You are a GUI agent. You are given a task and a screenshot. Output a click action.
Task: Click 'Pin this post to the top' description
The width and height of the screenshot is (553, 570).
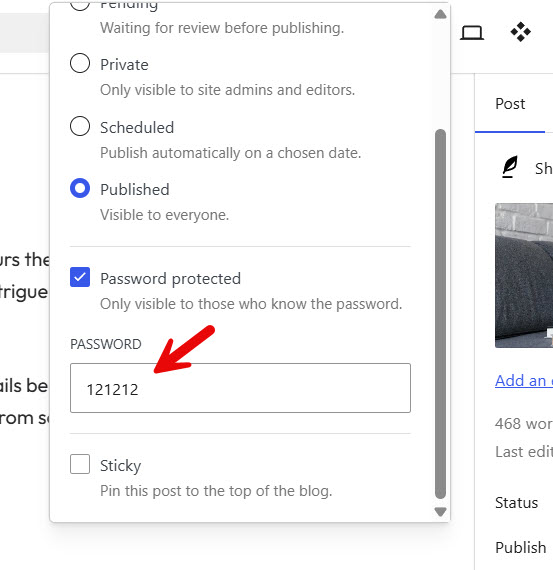[216, 491]
